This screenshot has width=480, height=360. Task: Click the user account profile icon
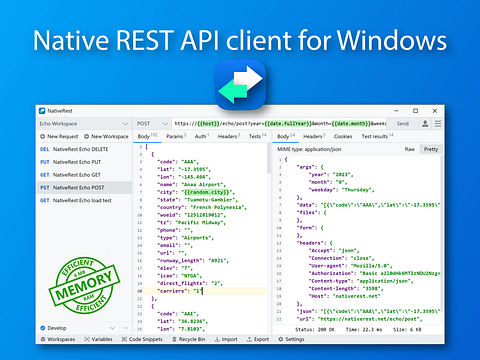[x=425, y=124]
